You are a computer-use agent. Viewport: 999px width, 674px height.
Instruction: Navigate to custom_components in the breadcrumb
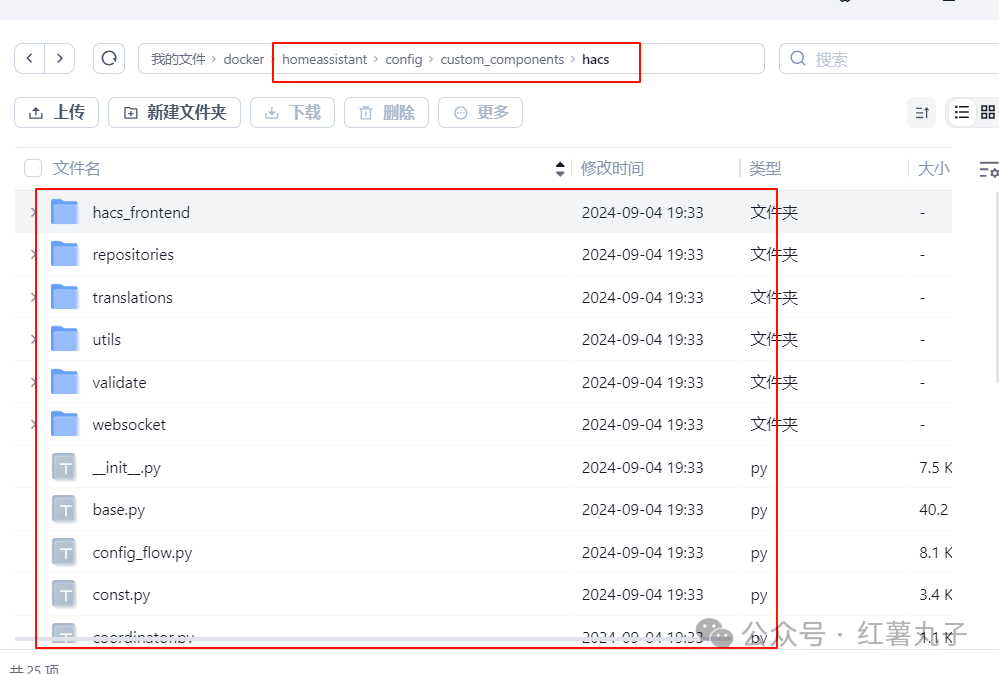502,59
